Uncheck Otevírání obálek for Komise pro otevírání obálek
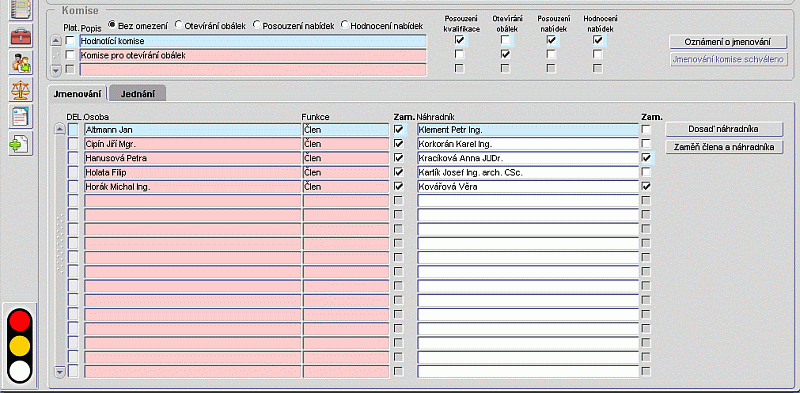 point(505,54)
